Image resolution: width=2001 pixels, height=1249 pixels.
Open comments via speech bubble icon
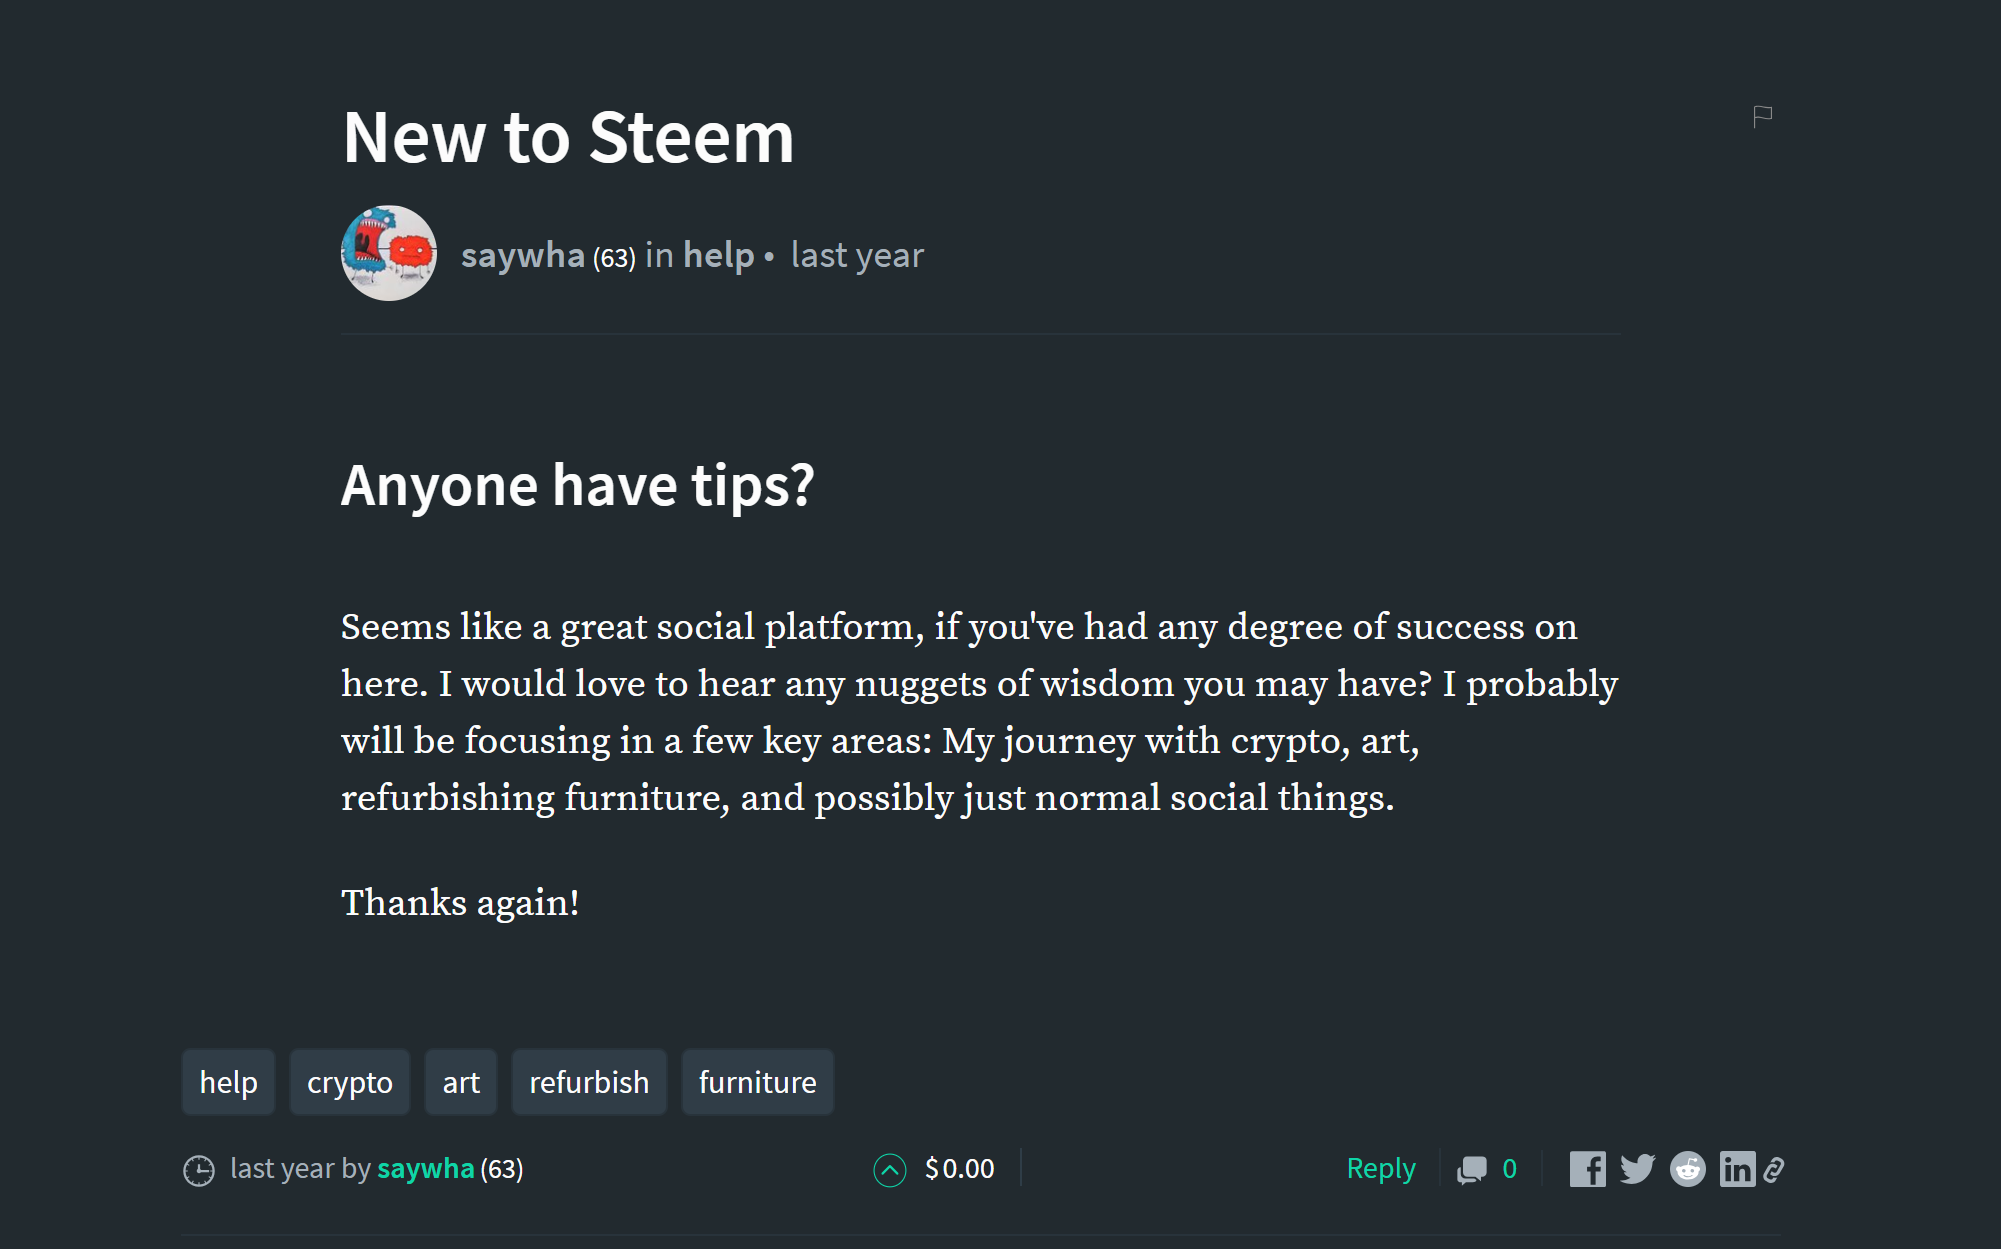1472,1170
